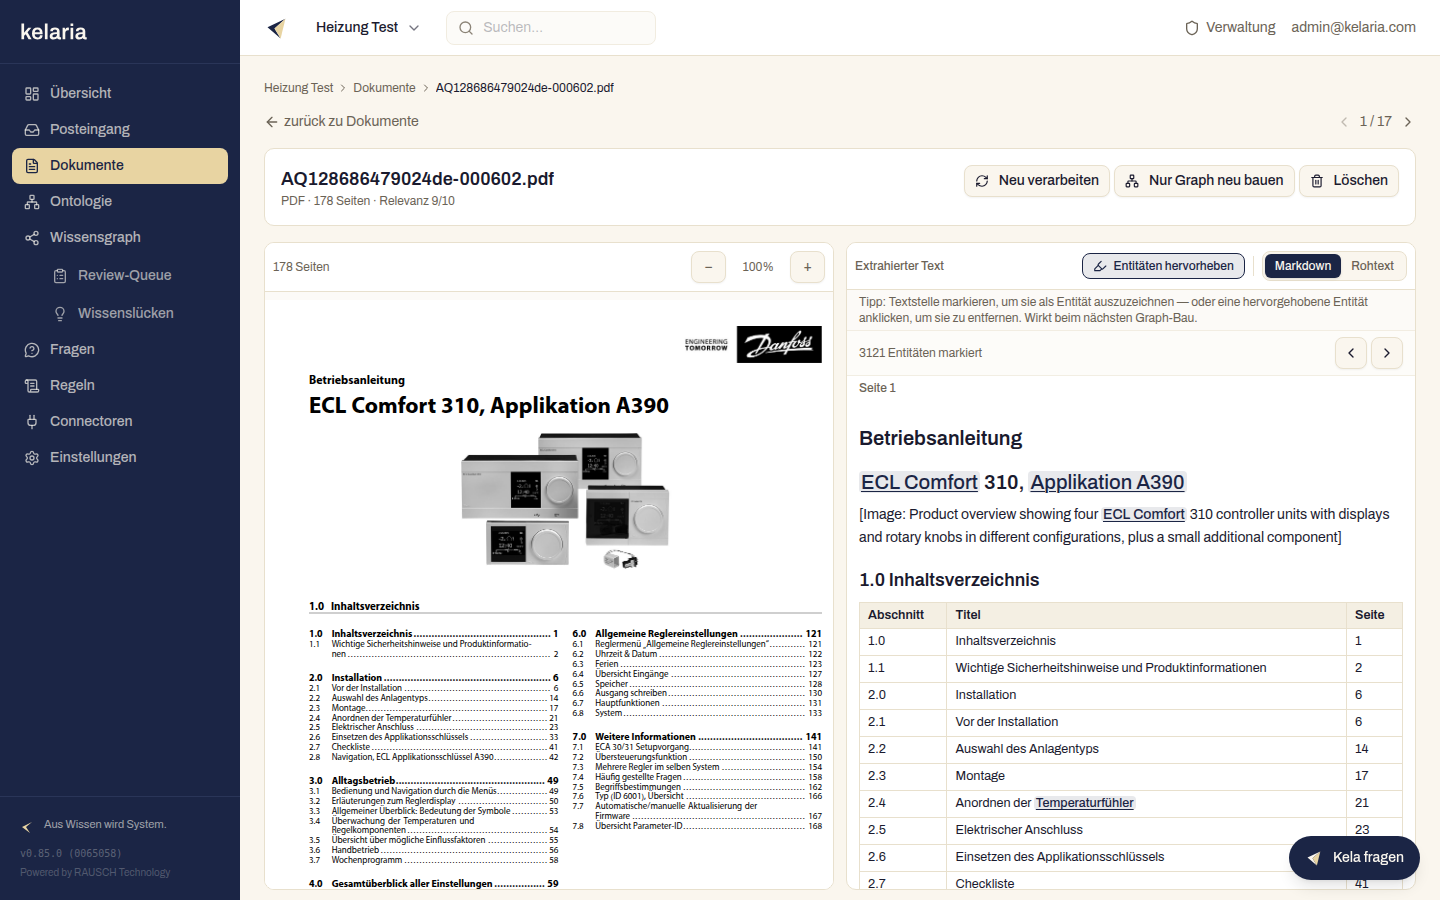Click the 100% zoom level value
The width and height of the screenshot is (1440, 900).
(x=758, y=267)
